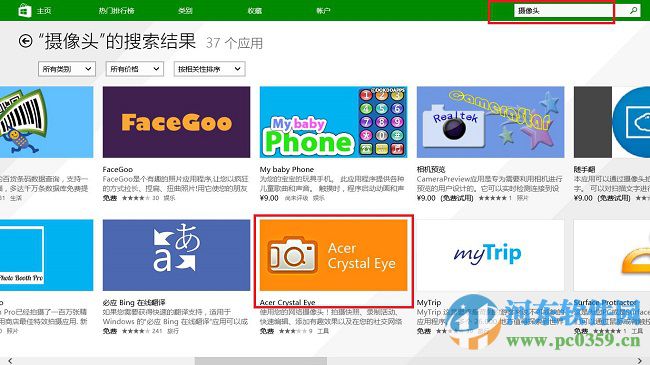Viewport: 650px width, 365px height.
Task: Expand the 所有类别 category dropdown
Action: pyautogui.click(x=67, y=69)
